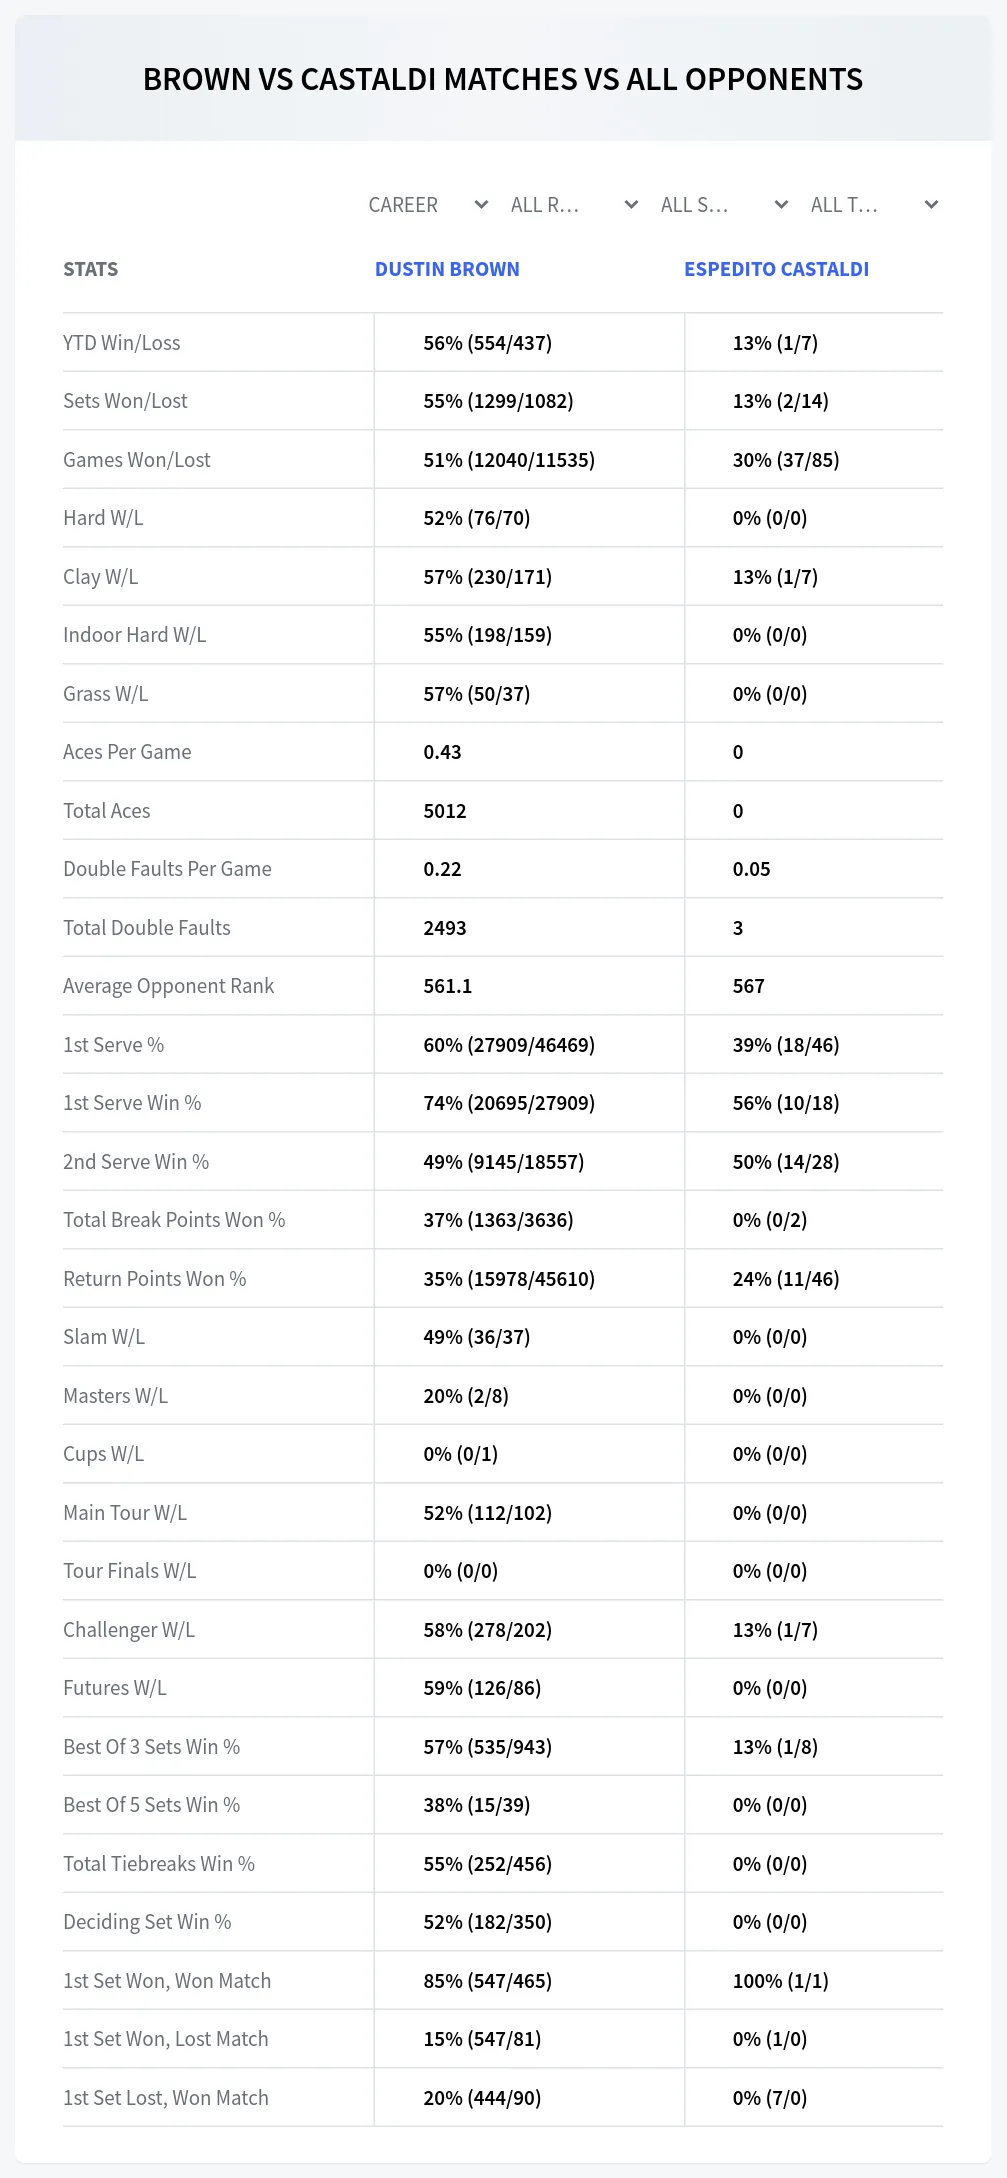The height and width of the screenshot is (2178, 1007).
Task: Select the 1st Serve Win % row label
Action: [x=132, y=1103]
